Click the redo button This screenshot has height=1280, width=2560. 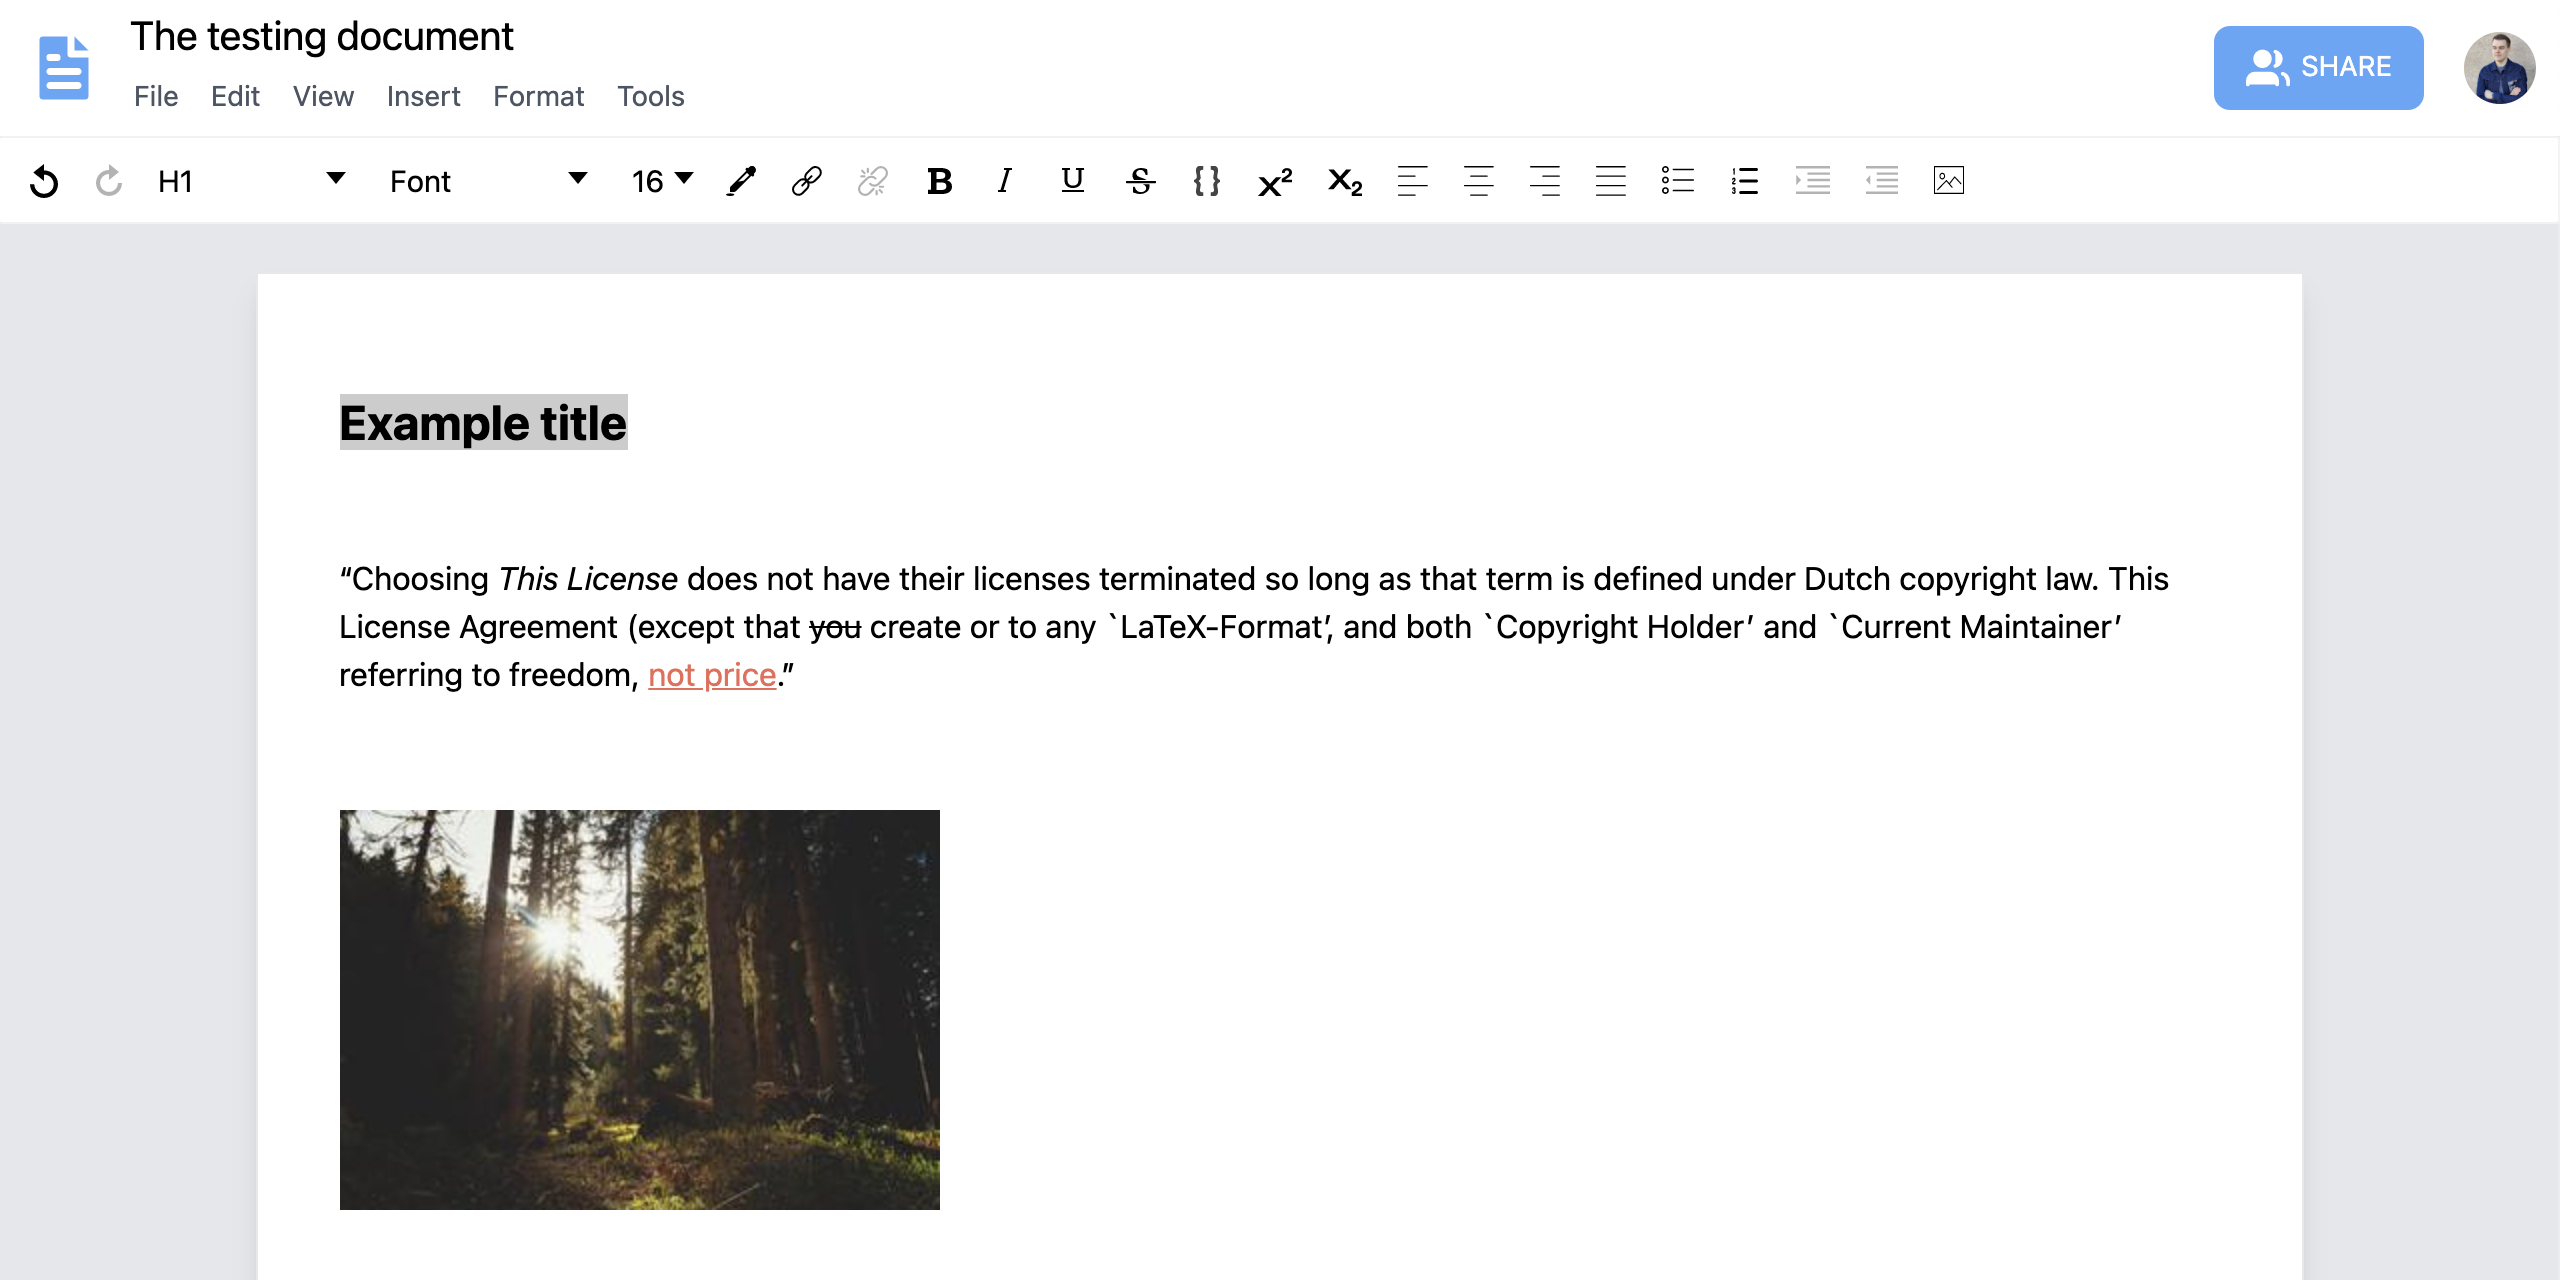pos(106,180)
